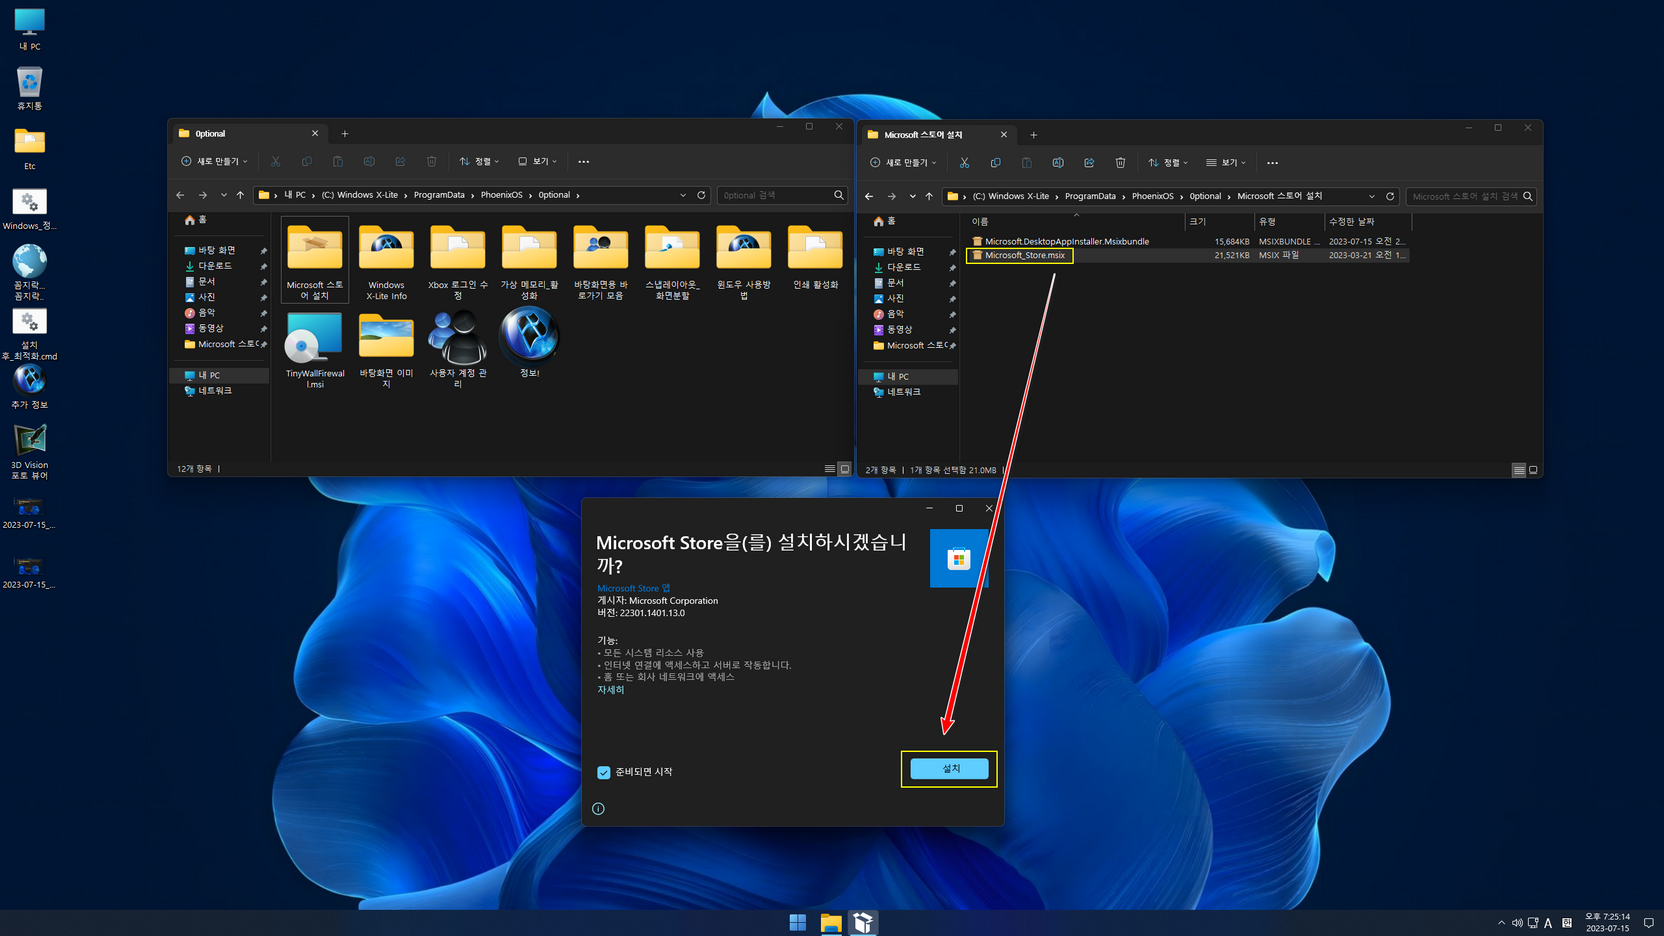This screenshot has width=1664, height=936.
Task: Select the 사용자 계정 관리 shortcut
Action: (458, 348)
